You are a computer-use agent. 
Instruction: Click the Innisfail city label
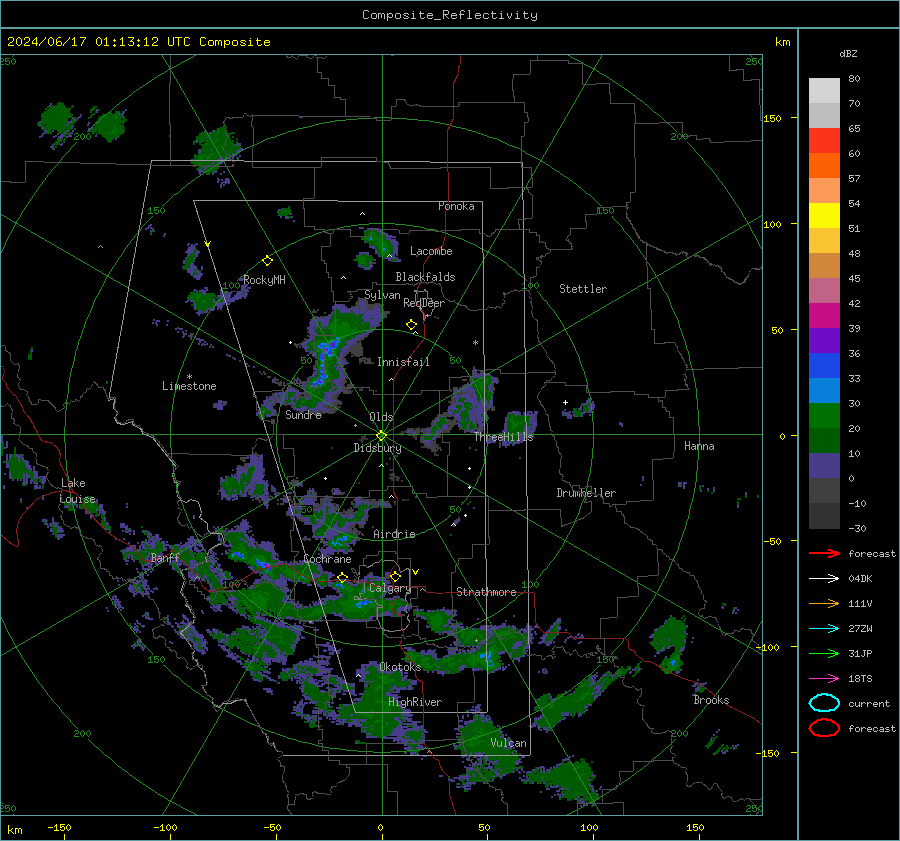(x=403, y=362)
